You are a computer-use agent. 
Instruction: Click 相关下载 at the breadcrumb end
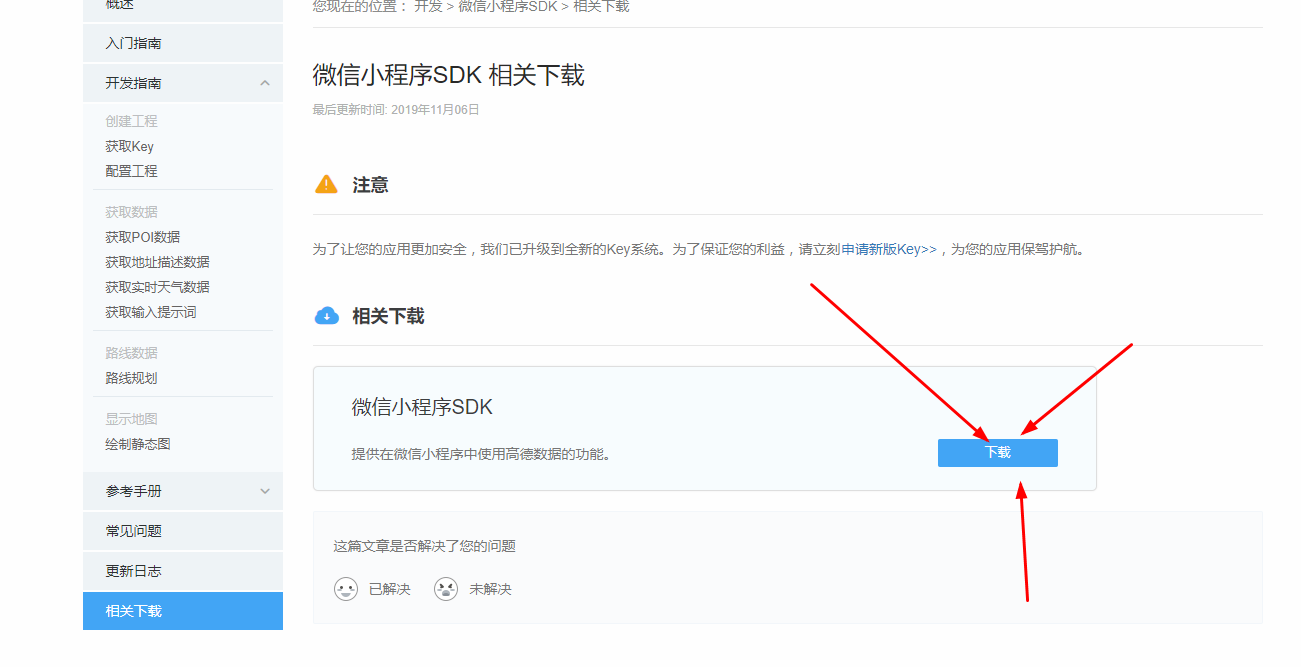click(x=601, y=6)
